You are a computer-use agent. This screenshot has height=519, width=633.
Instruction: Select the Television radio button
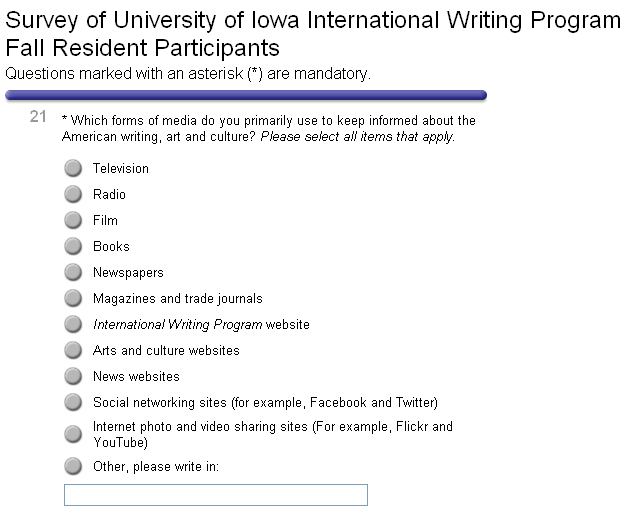click(73, 168)
